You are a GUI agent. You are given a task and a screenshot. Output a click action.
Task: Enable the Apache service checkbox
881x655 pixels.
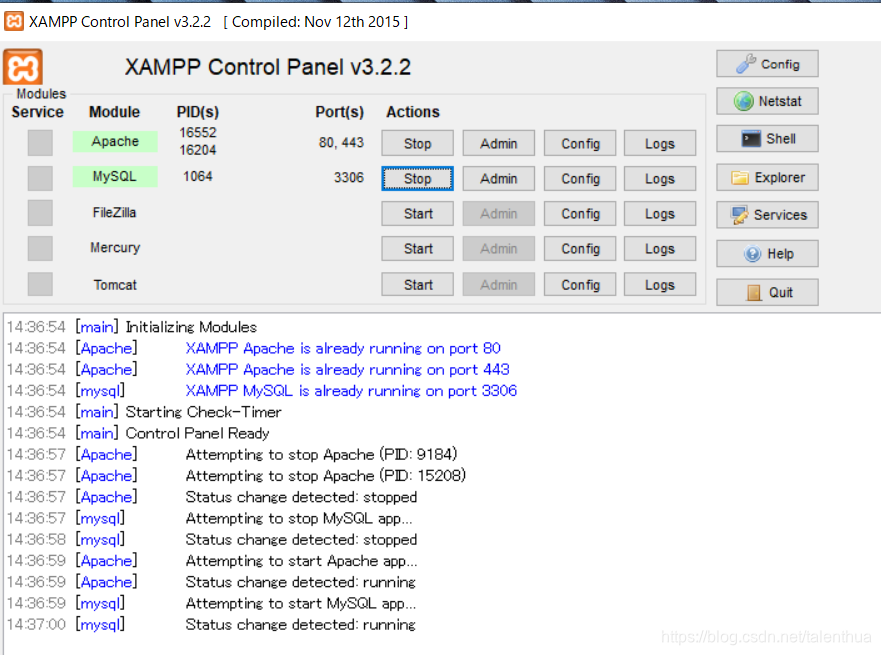click(x=38, y=142)
